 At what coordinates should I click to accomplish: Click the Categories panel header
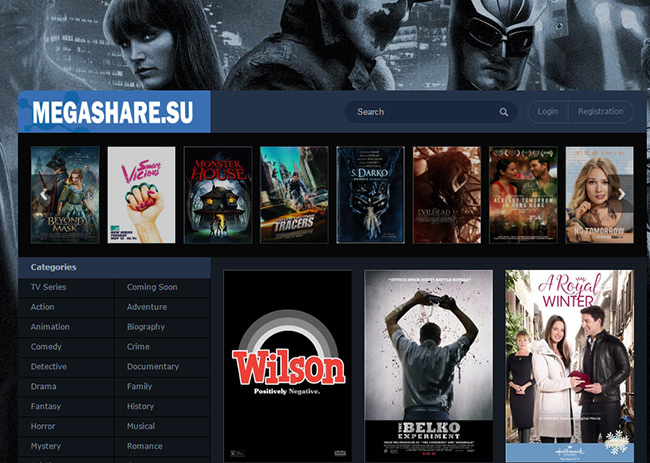tap(114, 267)
